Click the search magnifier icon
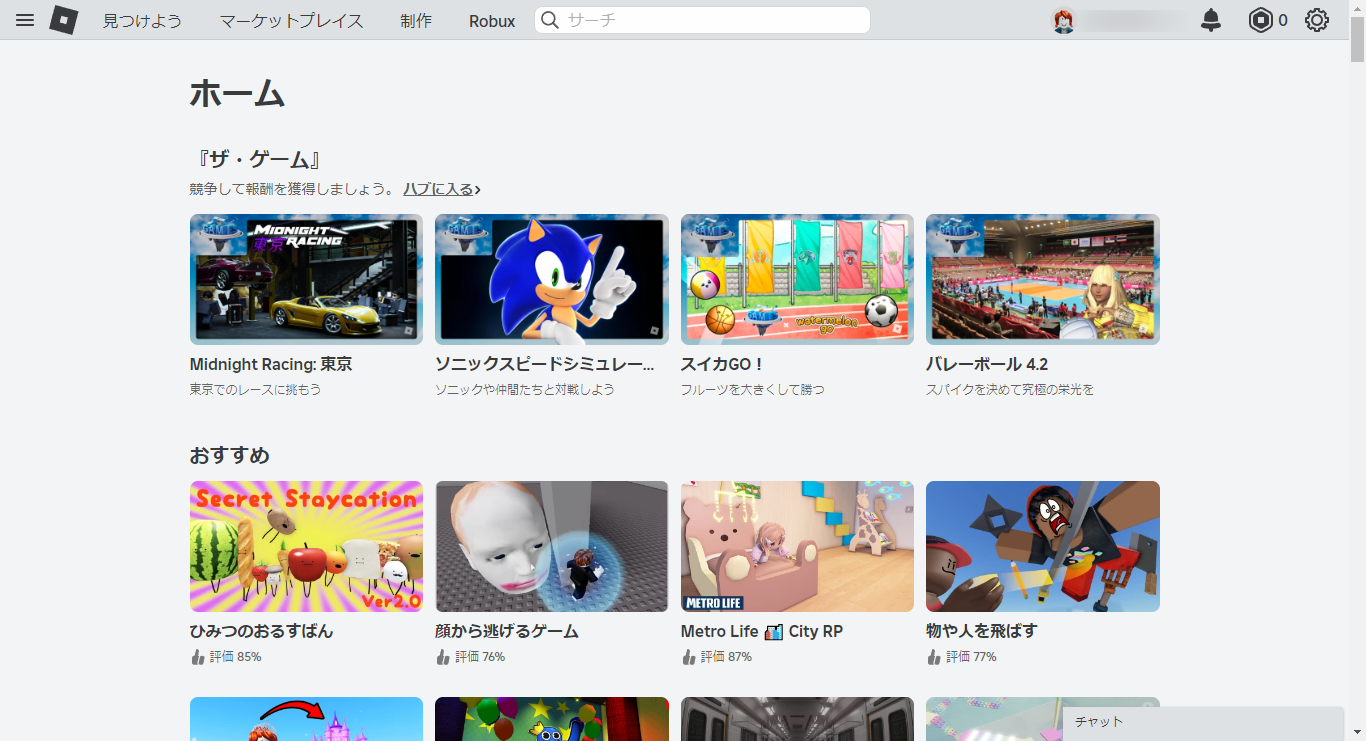Viewport: 1366px width, 741px height. coord(550,20)
